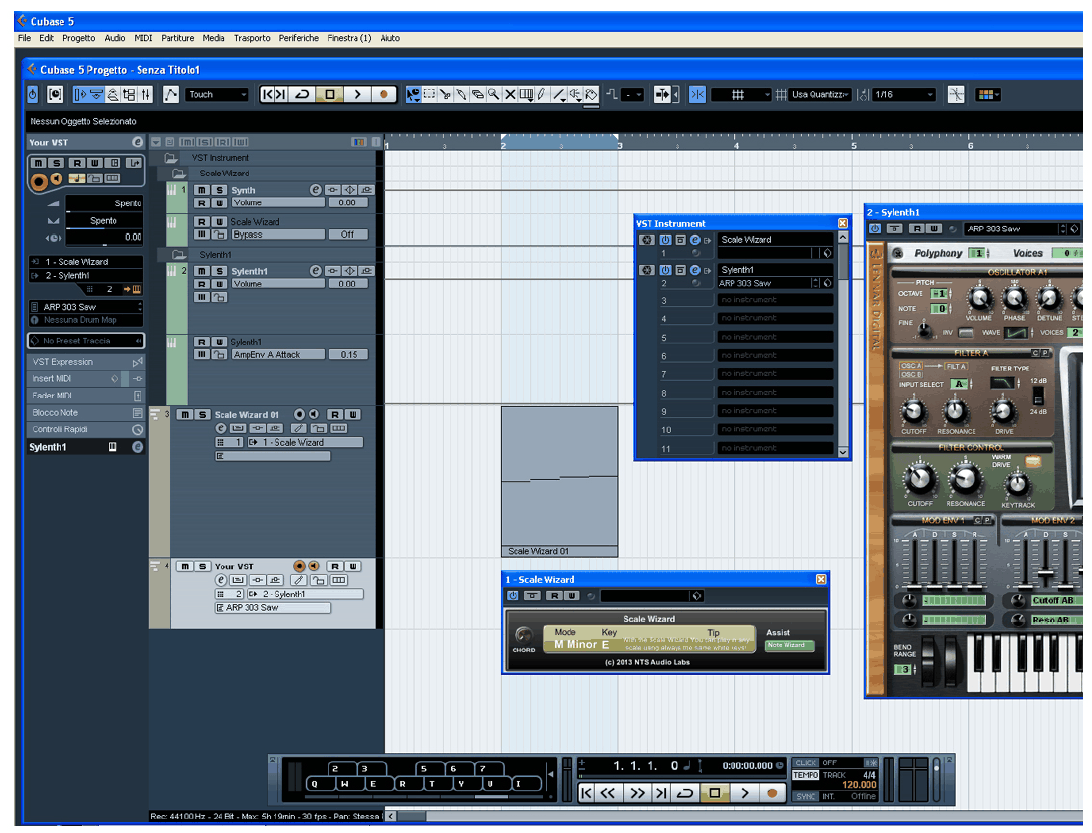
Task: Solo the Sylenth1 track
Action: pyautogui.click(x=219, y=271)
